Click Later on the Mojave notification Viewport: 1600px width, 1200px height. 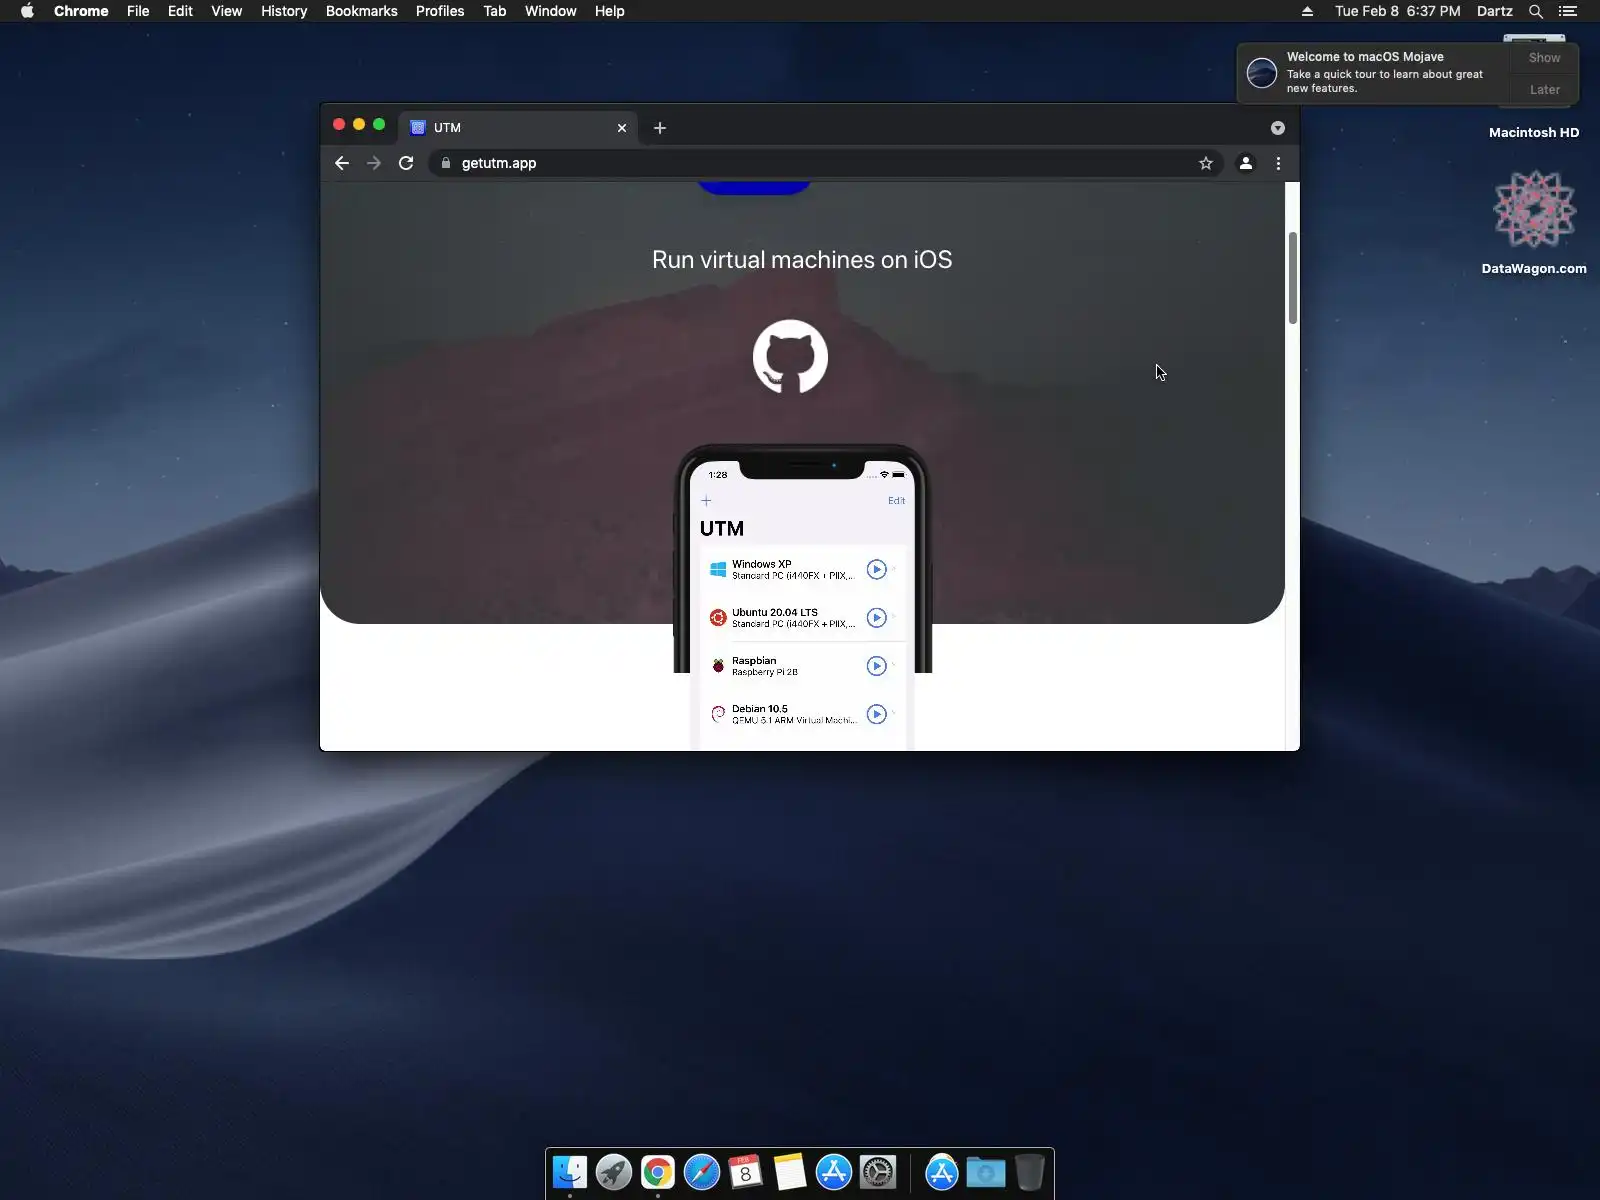coord(1545,90)
